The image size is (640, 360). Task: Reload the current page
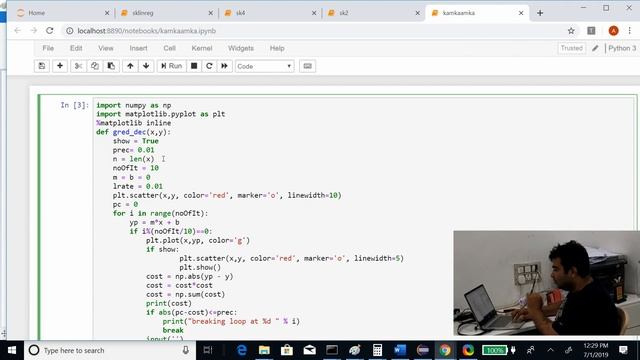50,31
